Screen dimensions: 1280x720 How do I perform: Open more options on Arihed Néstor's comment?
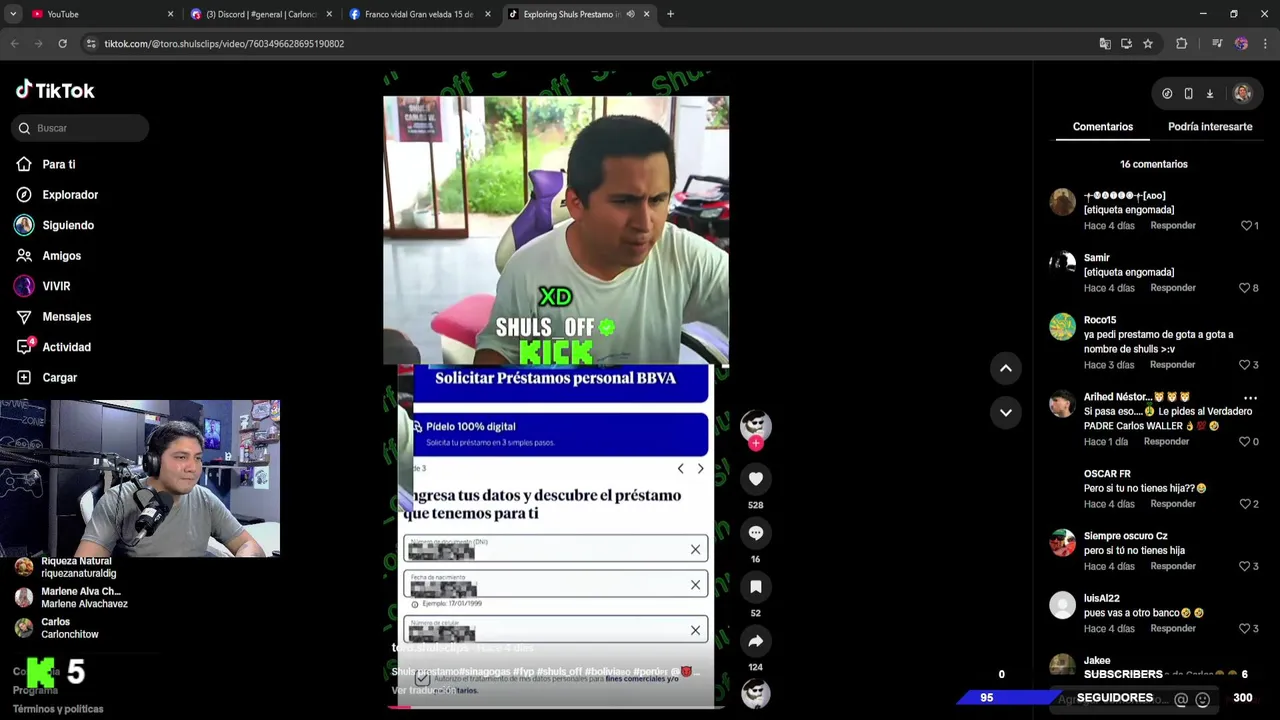(1250, 398)
